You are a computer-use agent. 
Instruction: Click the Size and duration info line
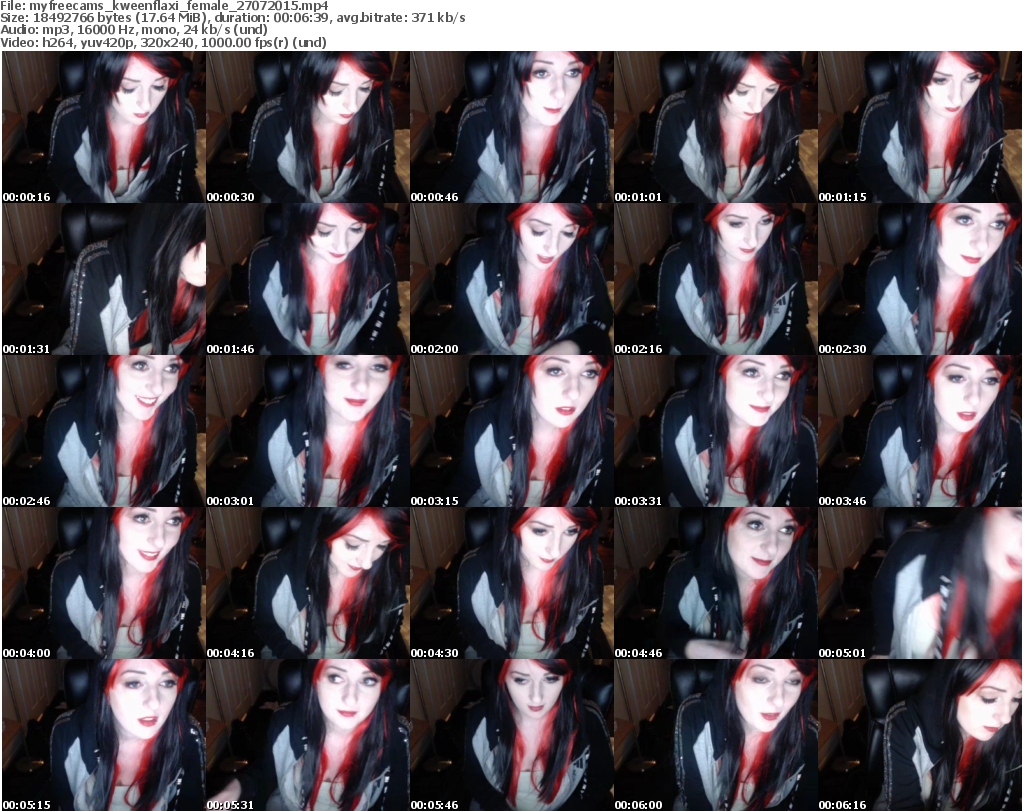(233, 18)
